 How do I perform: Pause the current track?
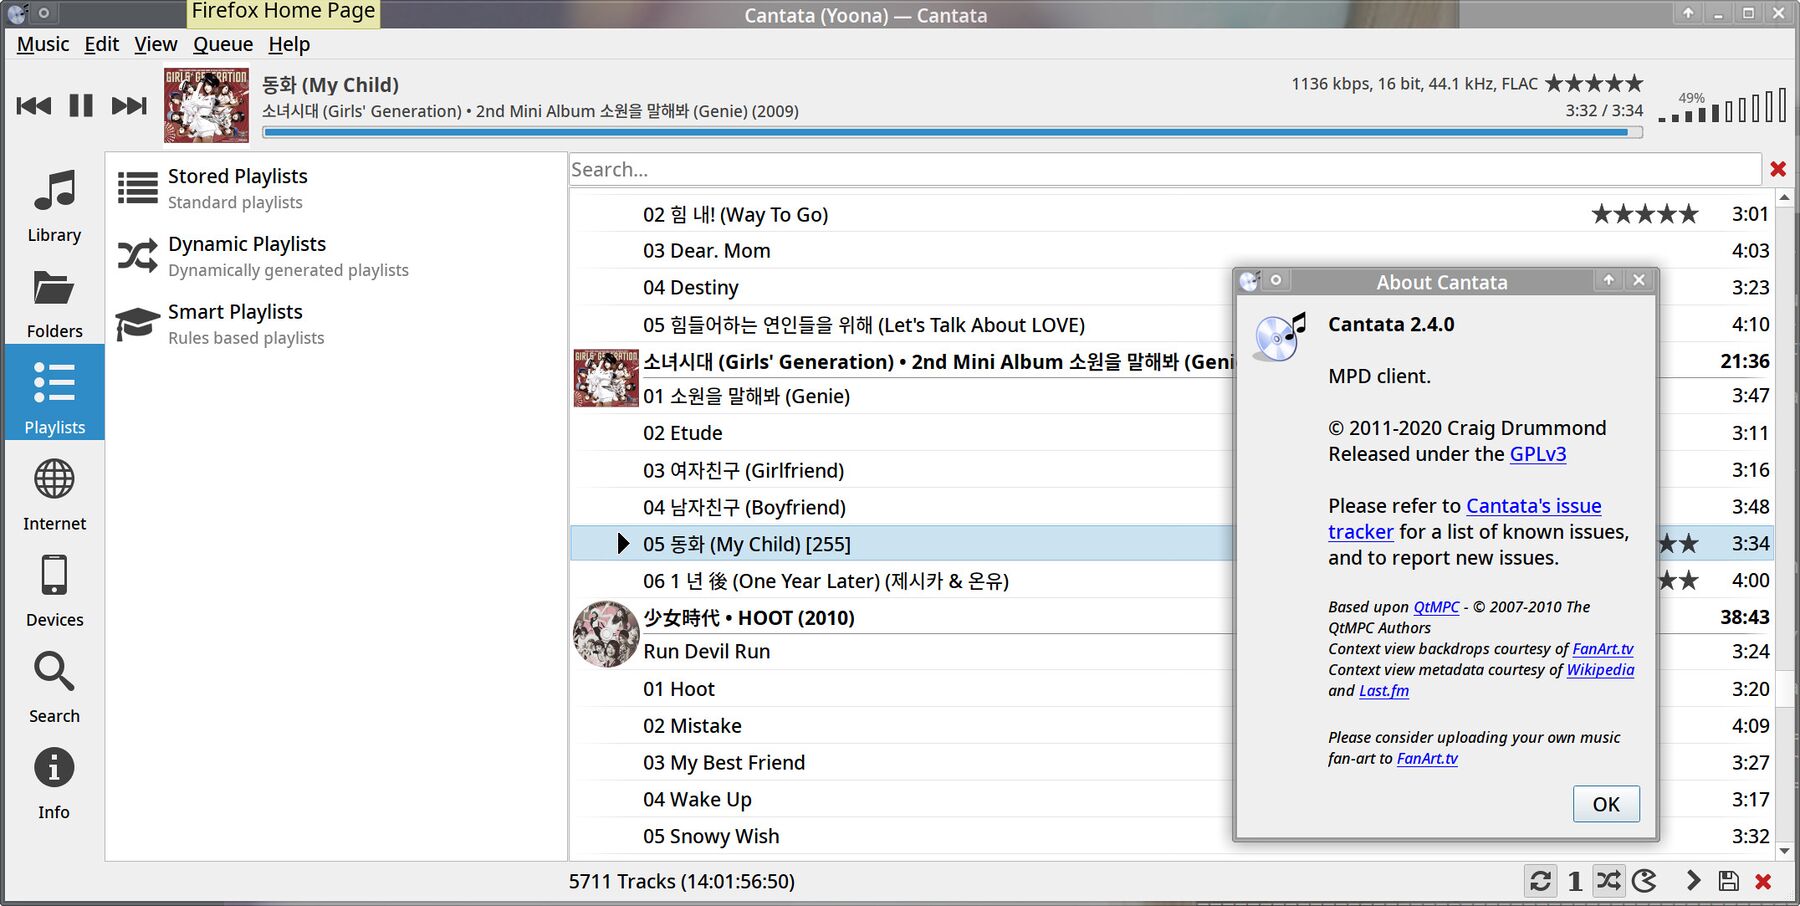click(x=81, y=106)
